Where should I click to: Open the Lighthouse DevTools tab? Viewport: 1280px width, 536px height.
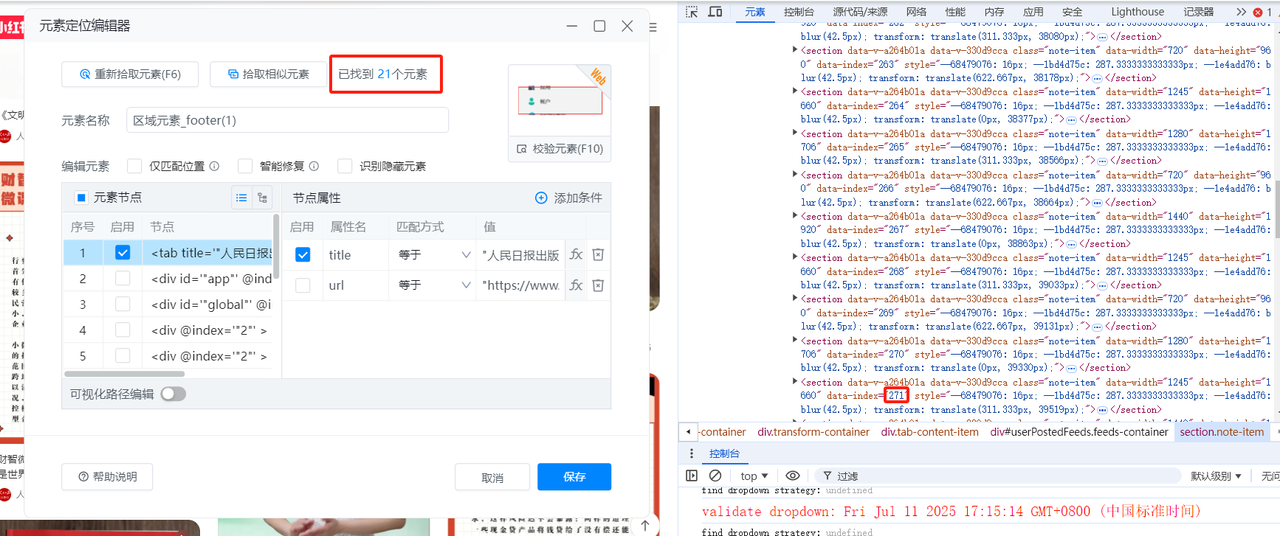tap(1137, 12)
